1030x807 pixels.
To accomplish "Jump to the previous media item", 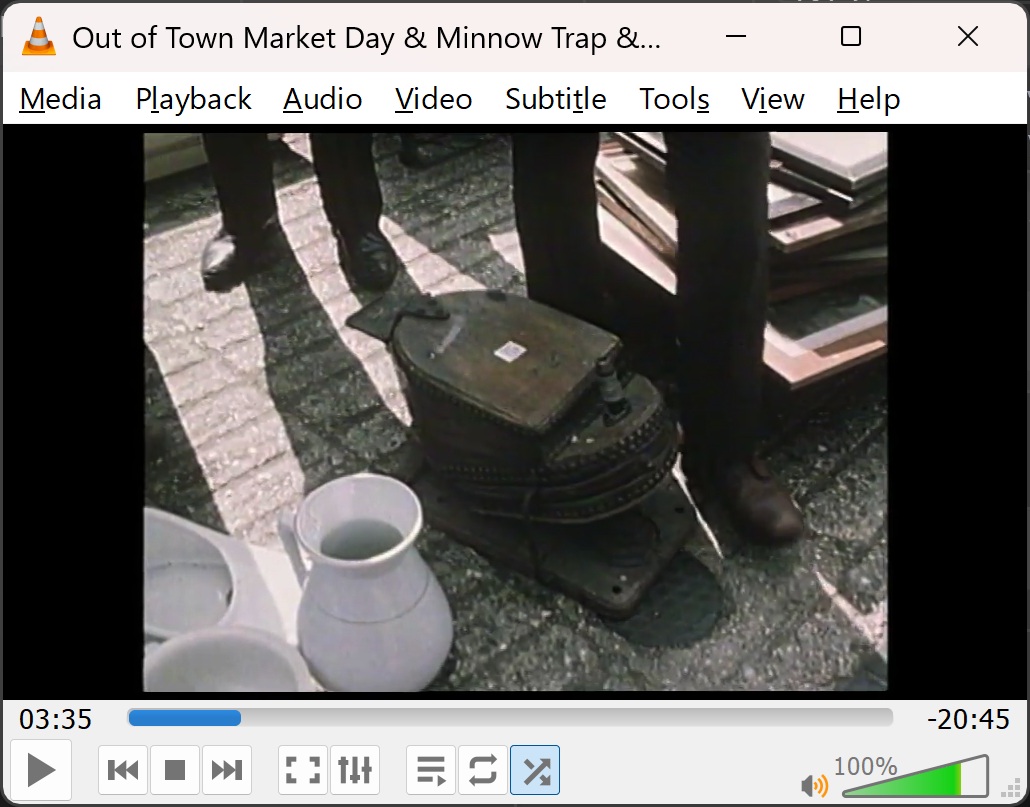I will (123, 770).
